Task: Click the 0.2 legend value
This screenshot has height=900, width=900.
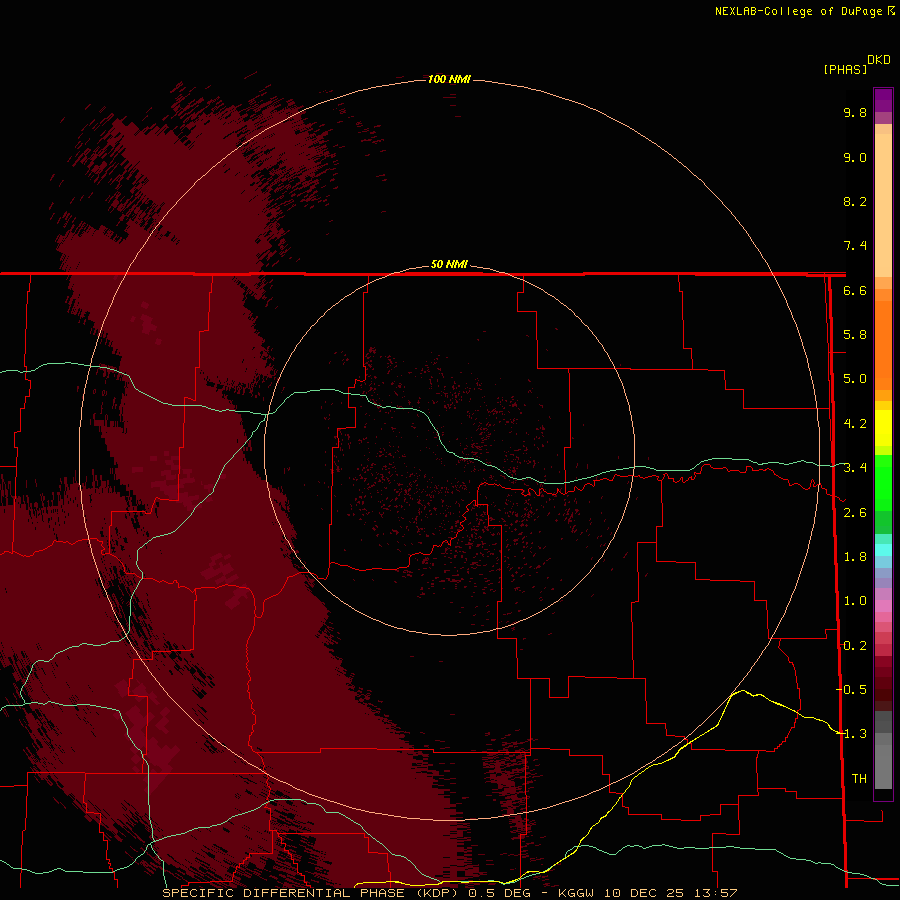Action: click(x=855, y=645)
